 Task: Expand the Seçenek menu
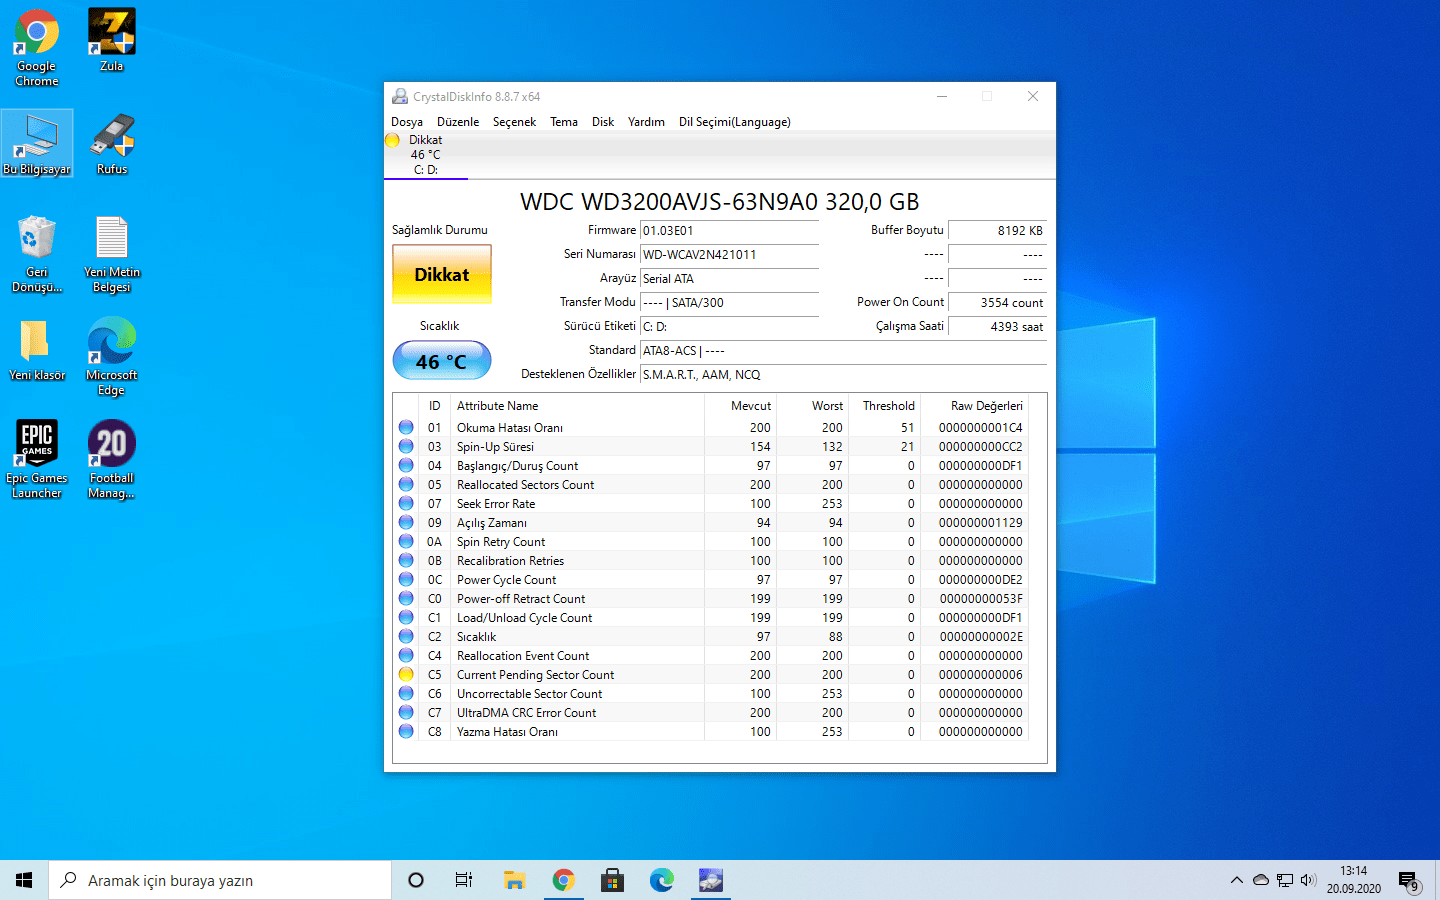click(514, 122)
